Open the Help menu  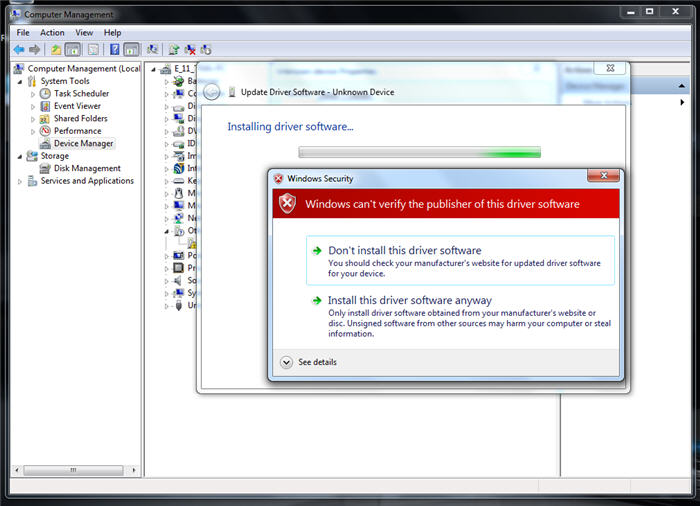112,33
